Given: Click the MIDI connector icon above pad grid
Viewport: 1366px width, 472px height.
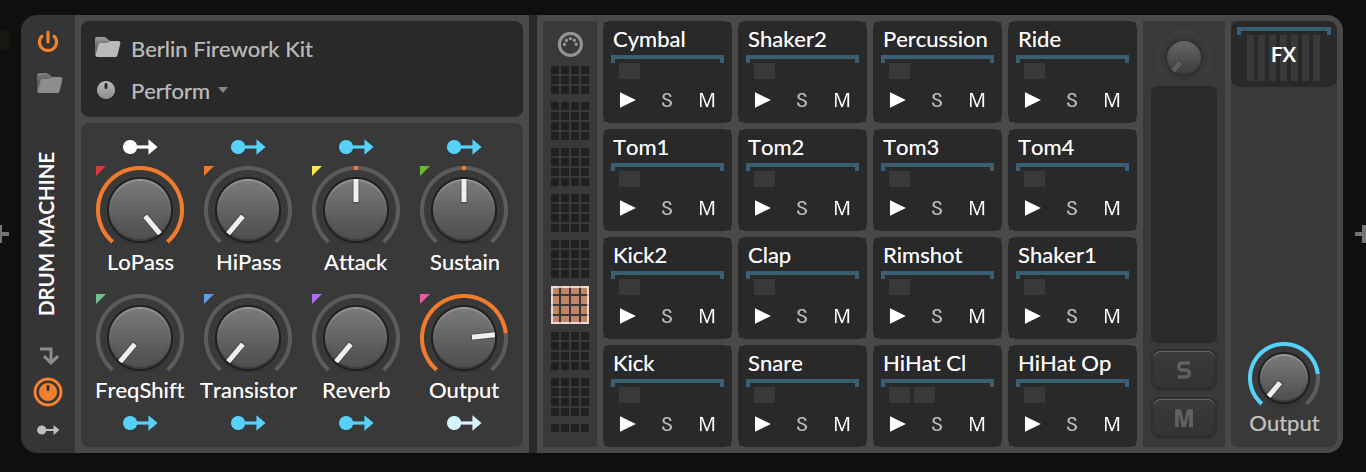Looking at the screenshot, I should (570, 45).
